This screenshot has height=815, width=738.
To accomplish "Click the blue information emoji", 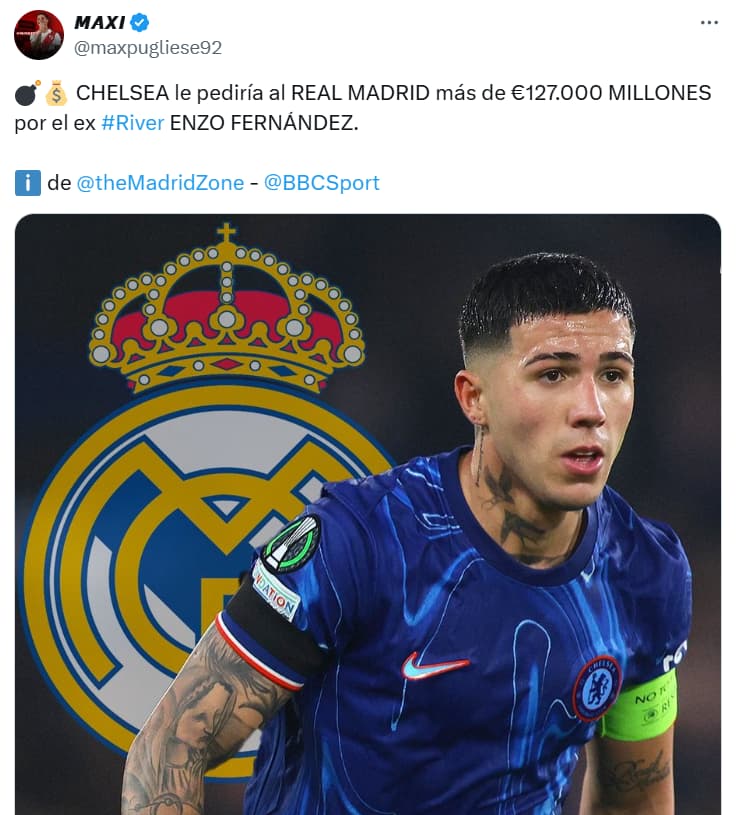I will [x=28, y=183].
